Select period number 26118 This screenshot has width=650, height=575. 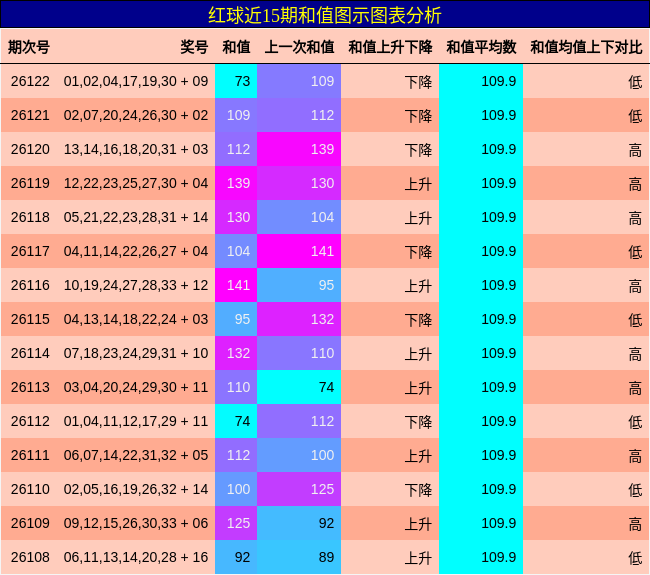[x=30, y=217]
